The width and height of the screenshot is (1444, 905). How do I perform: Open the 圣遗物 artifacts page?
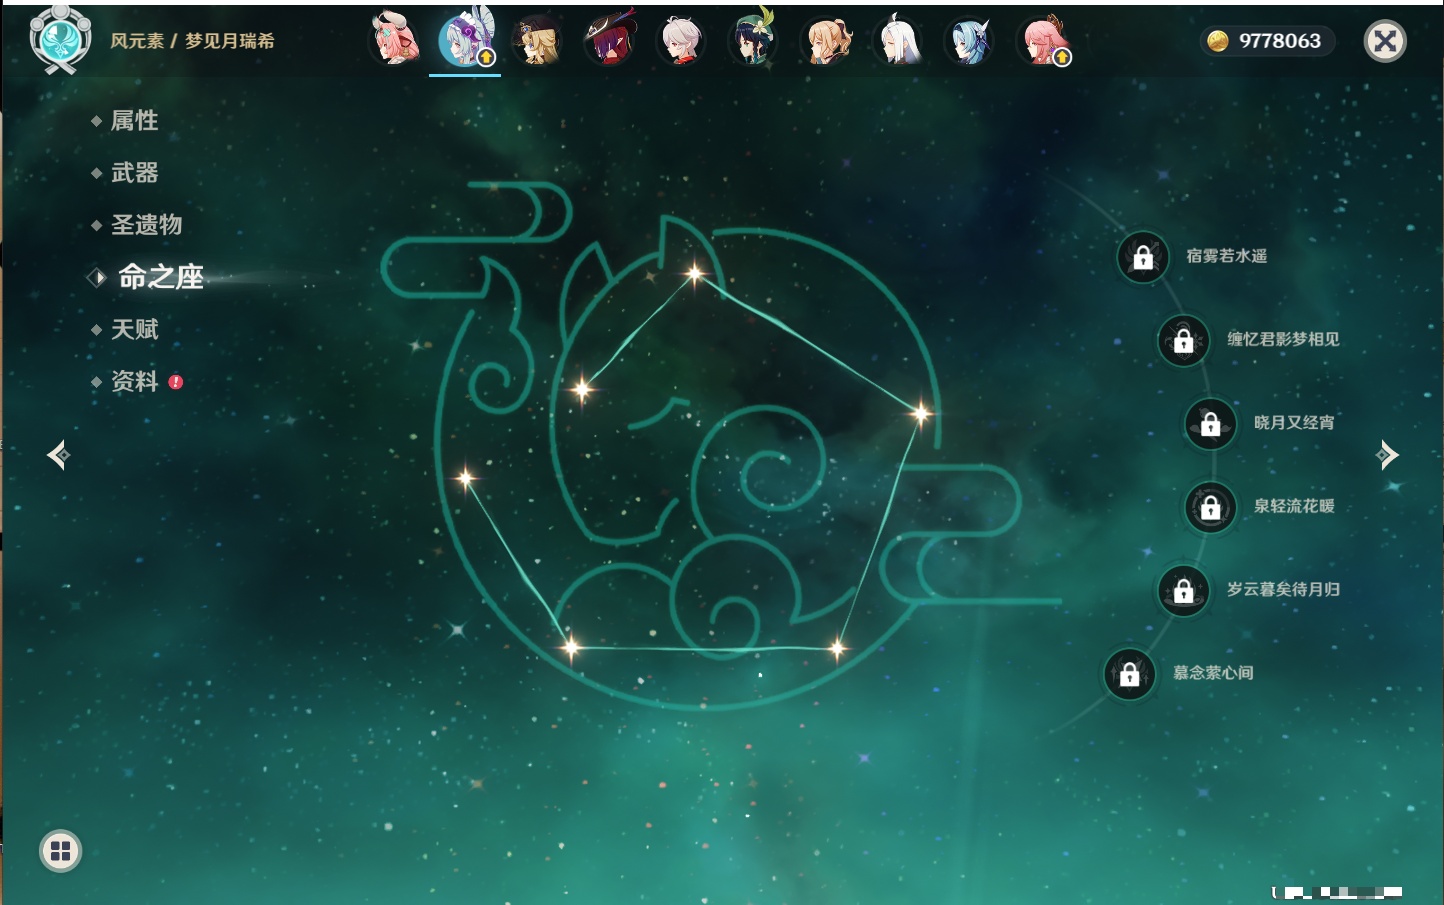pos(146,225)
